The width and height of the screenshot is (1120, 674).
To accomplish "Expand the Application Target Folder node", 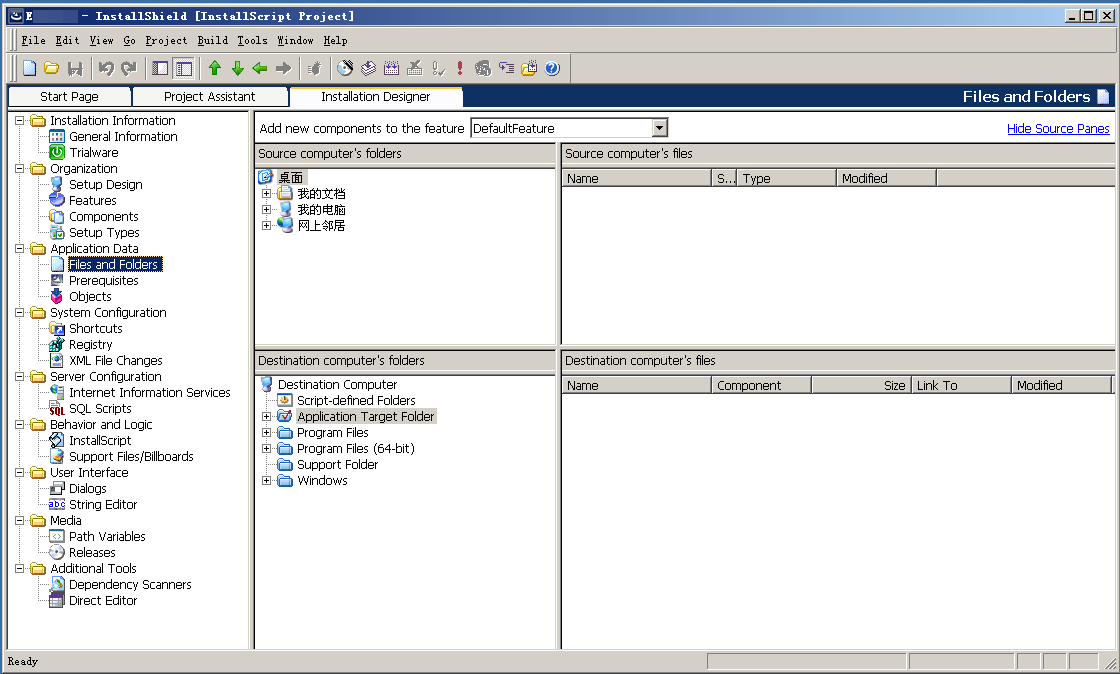I will [x=267, y=417].
